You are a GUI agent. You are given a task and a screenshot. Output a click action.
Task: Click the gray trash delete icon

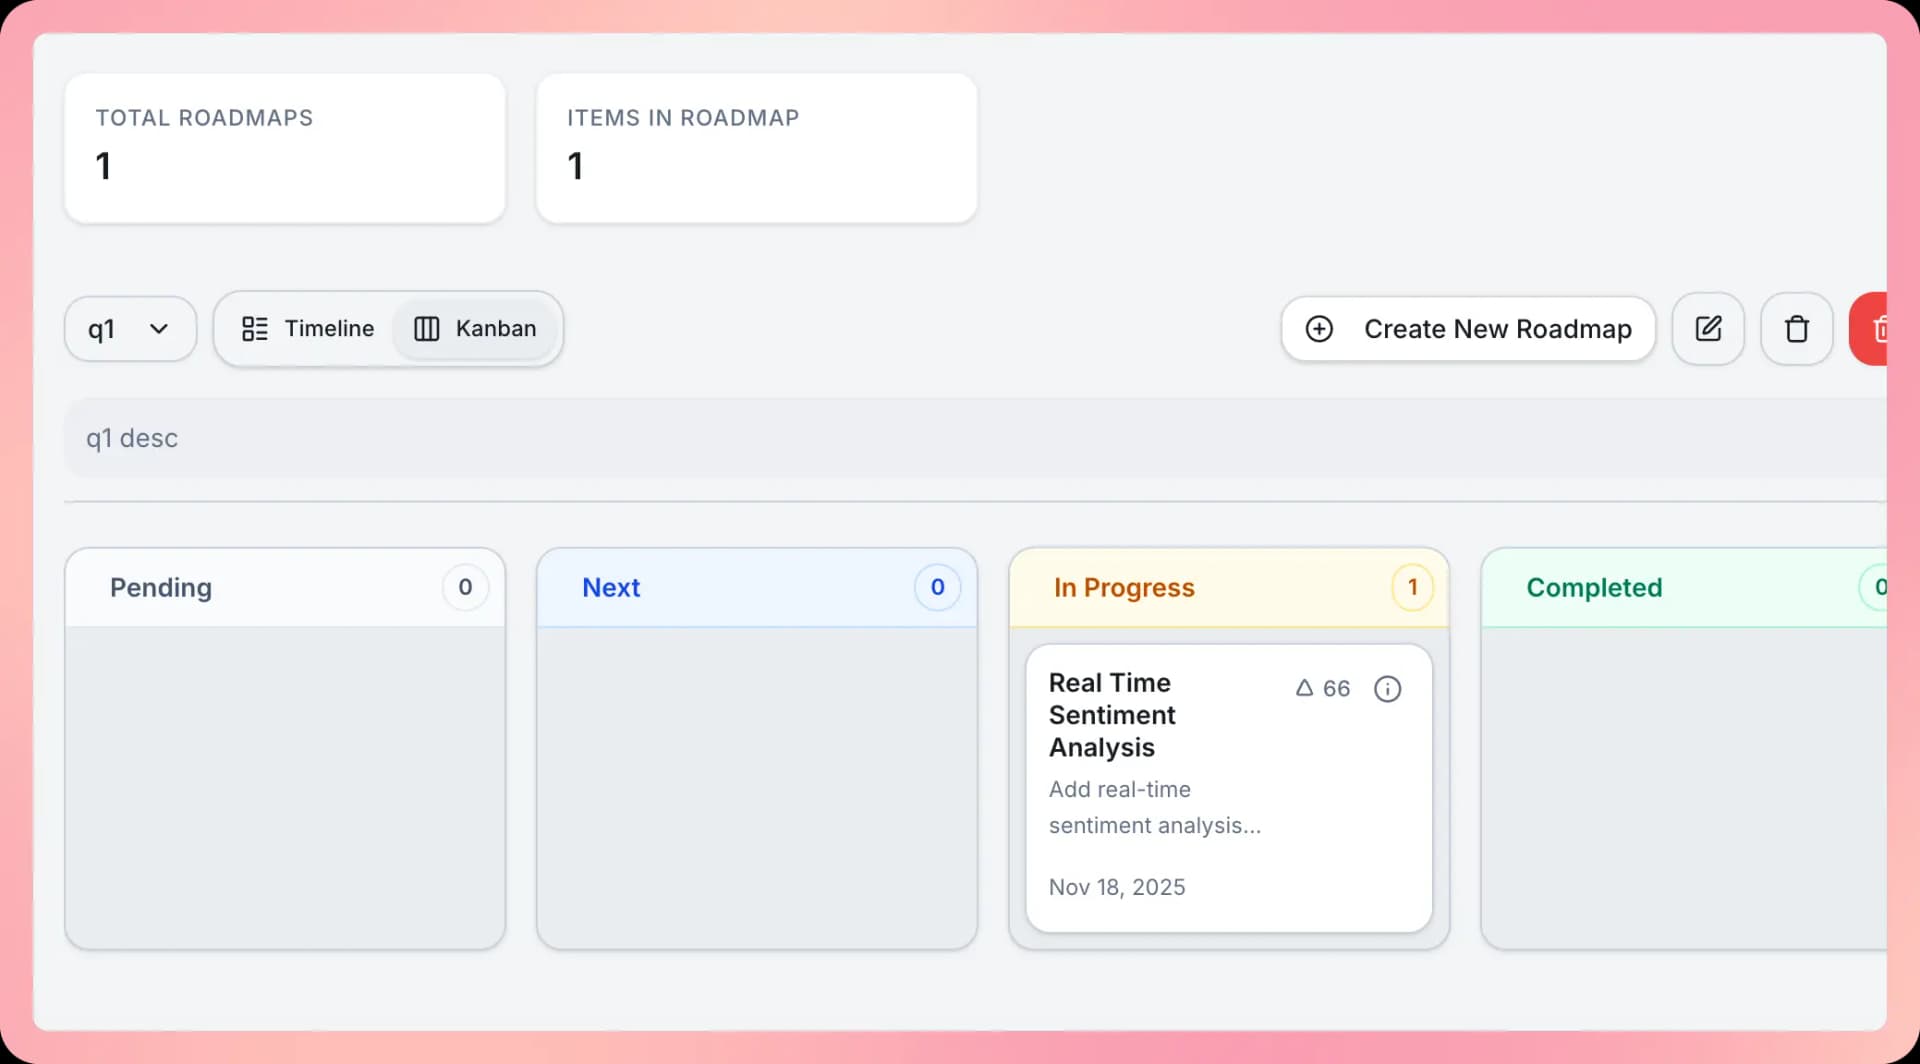click(1796, 329)
